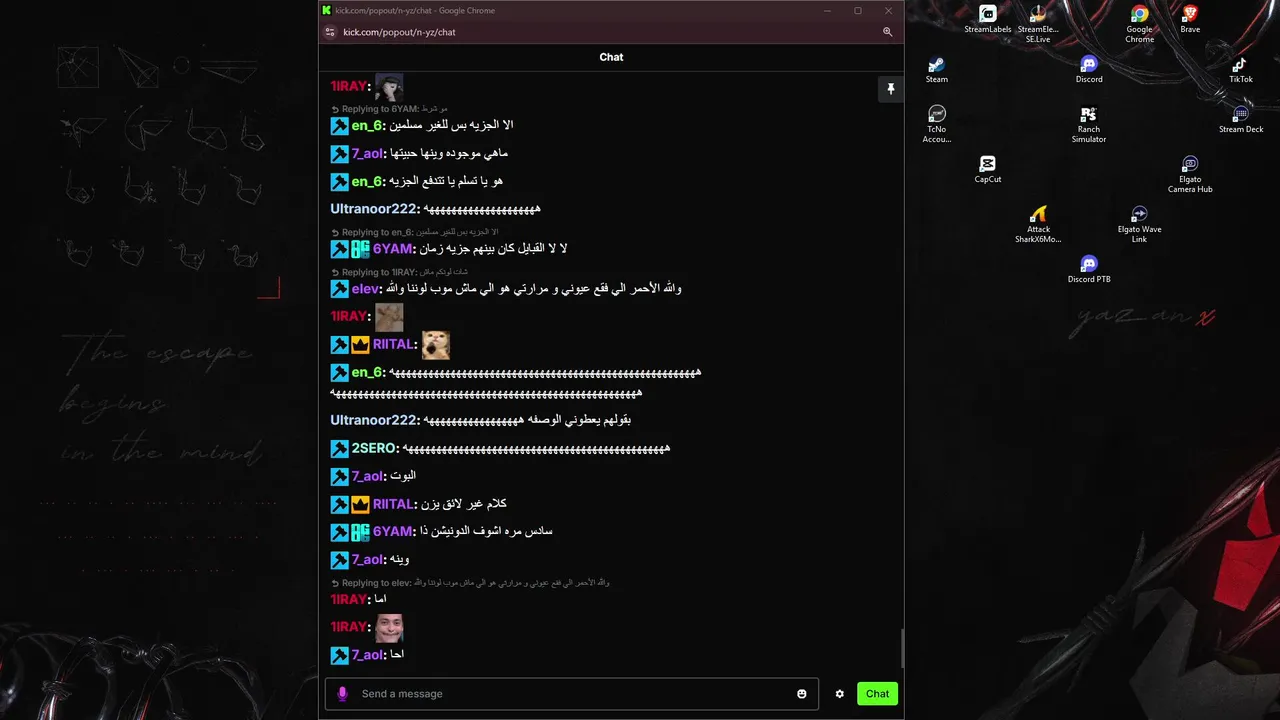1280x720 pixels.
Task: Open Ranch Simulator desktop icon
Action: click(1089, 125)
